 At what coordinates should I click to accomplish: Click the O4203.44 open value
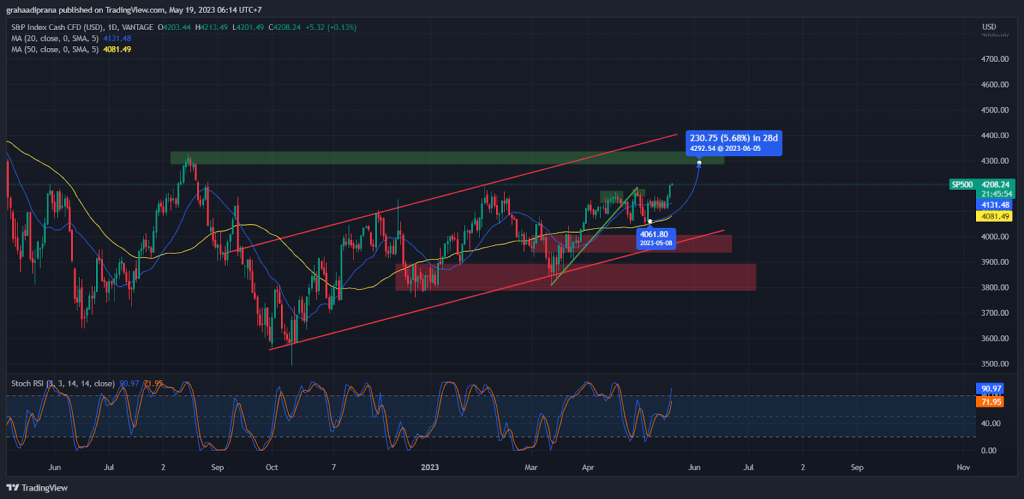tap(174, 27)
